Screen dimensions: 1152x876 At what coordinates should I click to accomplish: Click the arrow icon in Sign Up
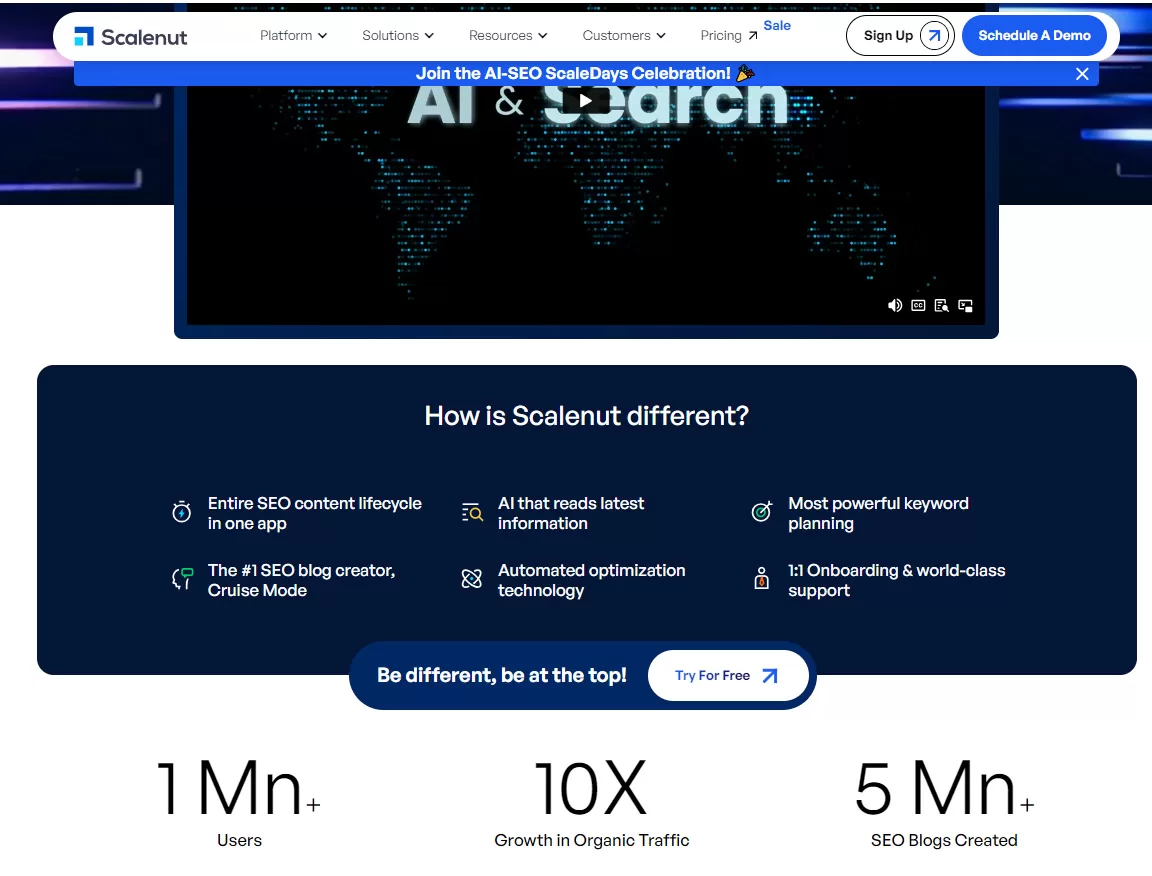pos(934,35)
